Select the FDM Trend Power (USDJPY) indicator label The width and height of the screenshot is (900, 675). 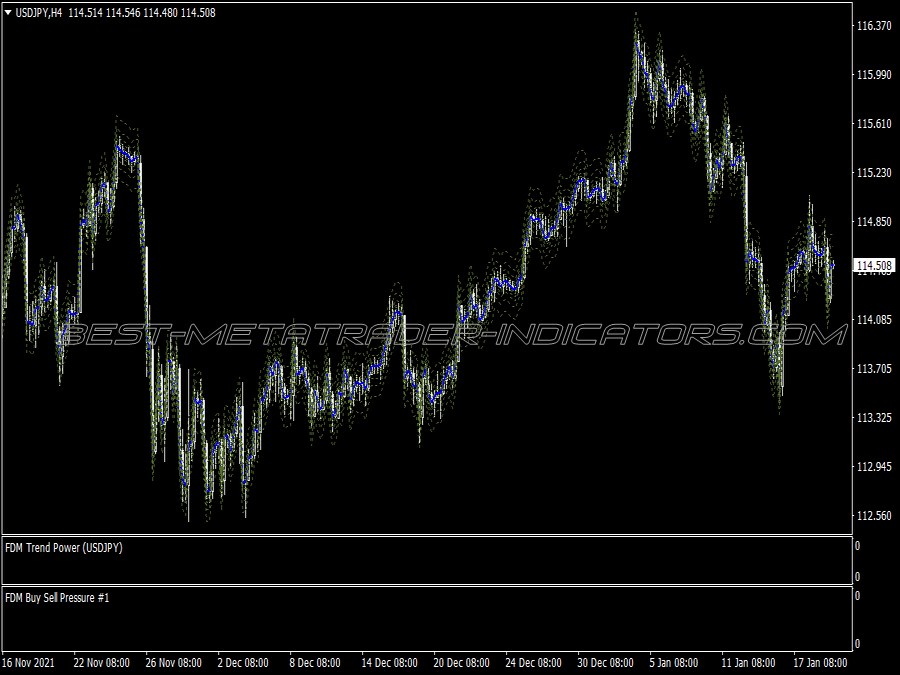64,548
